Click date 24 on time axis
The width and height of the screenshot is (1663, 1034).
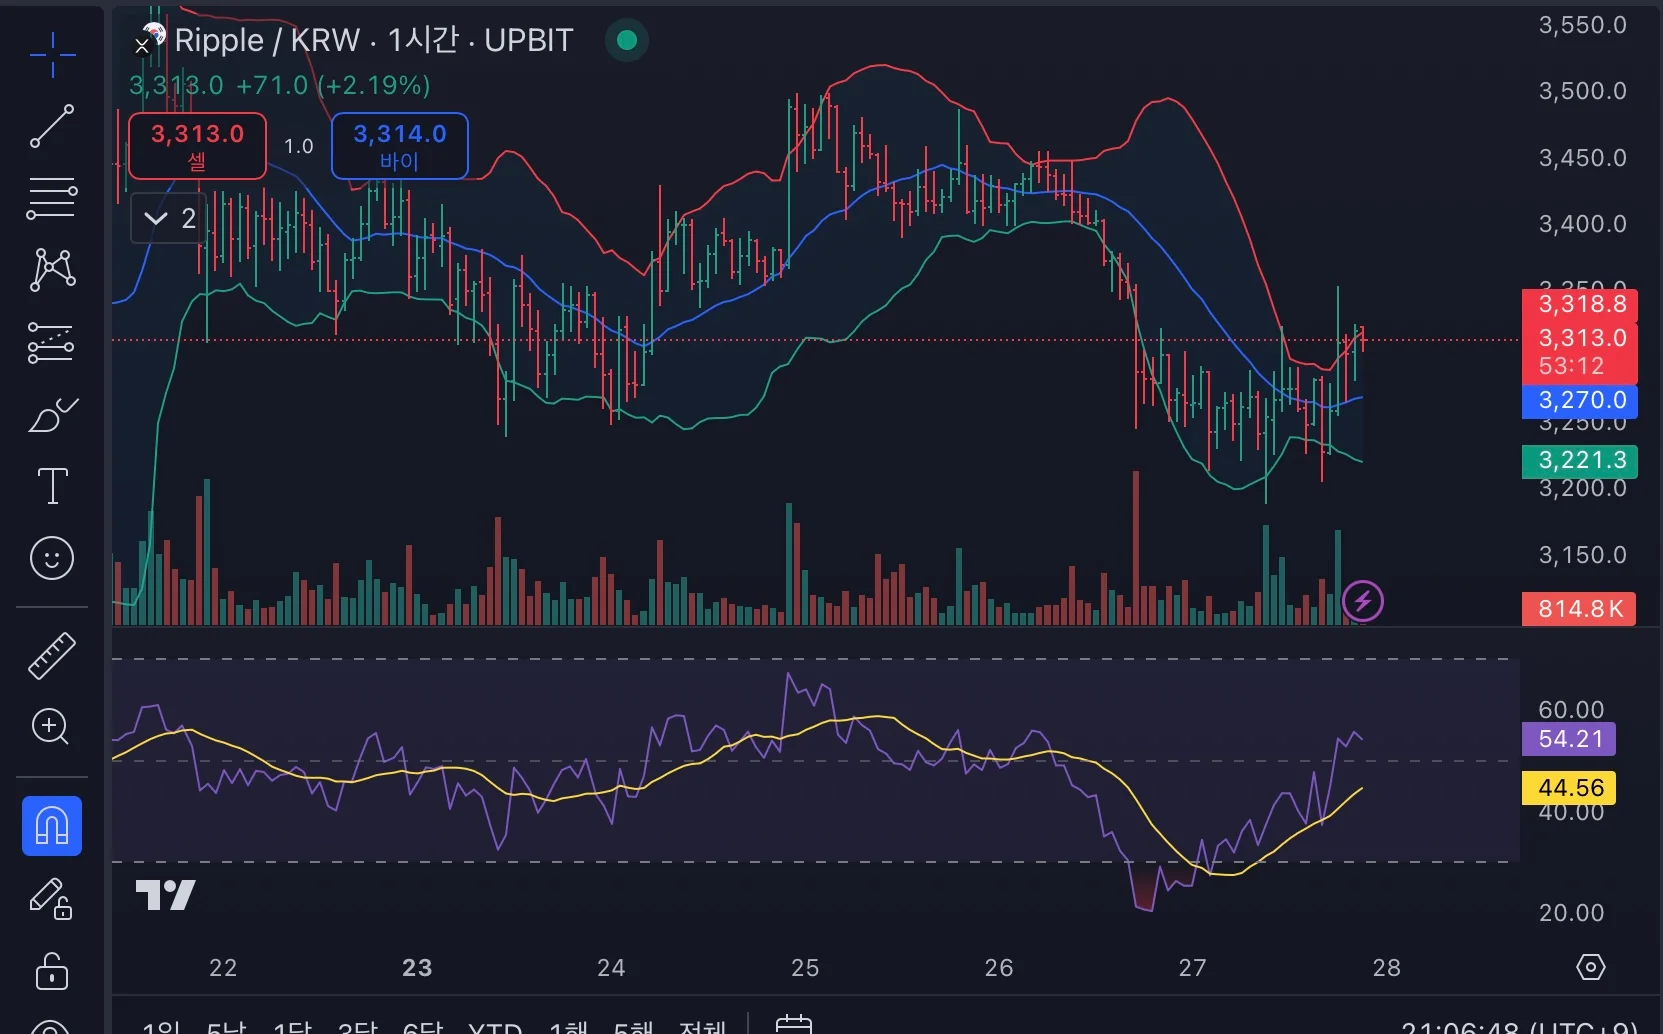click(x=611, y=968)
